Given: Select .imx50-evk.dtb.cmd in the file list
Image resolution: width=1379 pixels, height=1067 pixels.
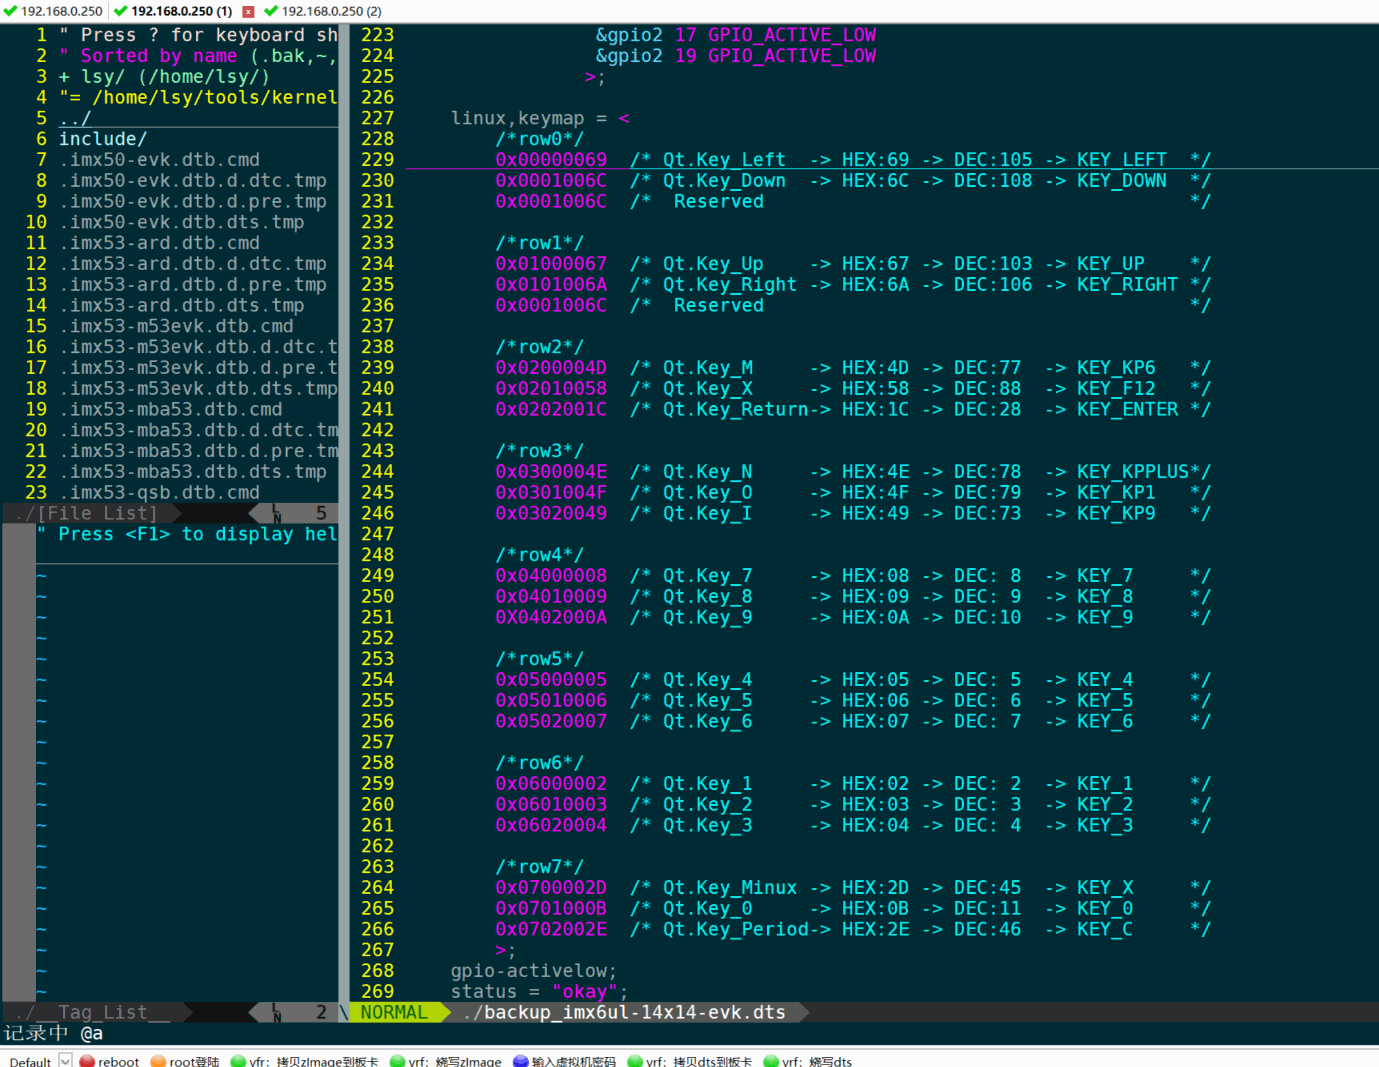Looking at the screenshot, I should (x=159, y=160).
